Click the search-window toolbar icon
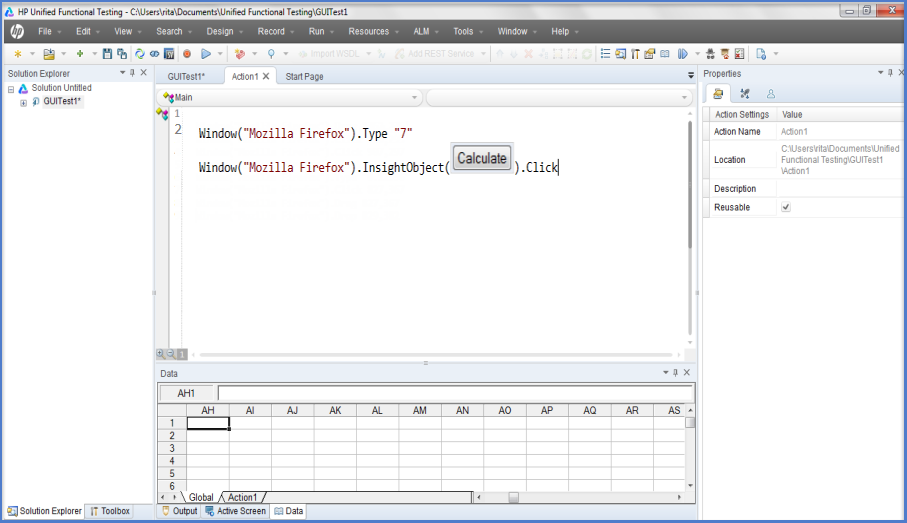This screenshot has height=523, width=907. (620, 54)
